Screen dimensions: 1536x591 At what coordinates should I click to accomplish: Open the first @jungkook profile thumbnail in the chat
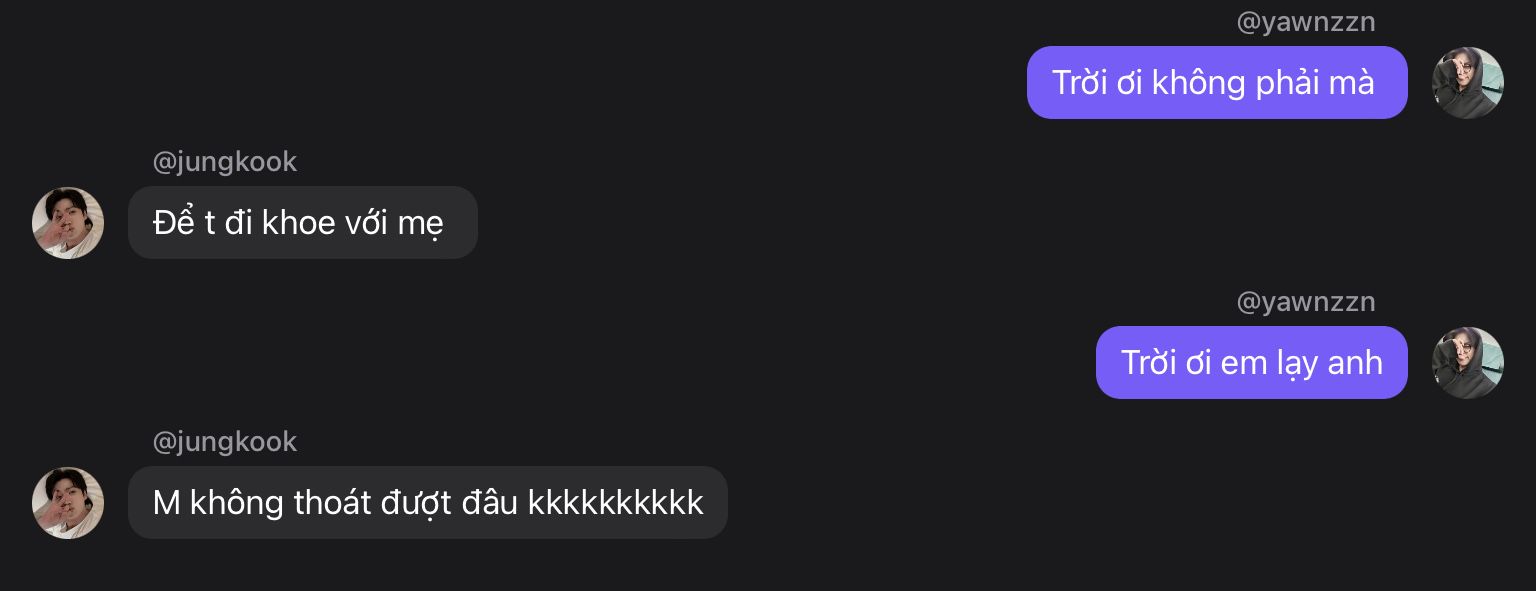tap(68, 223)
